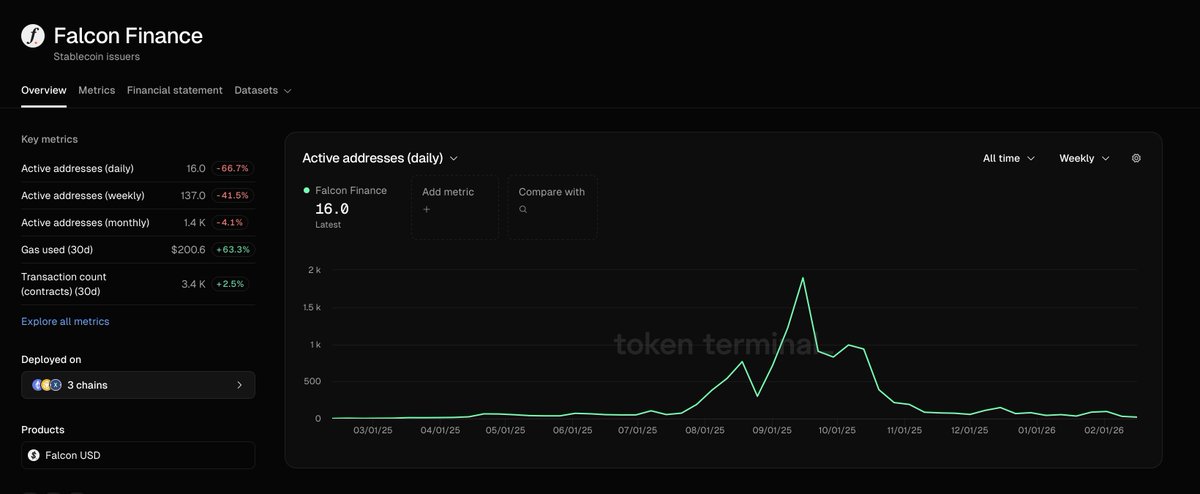
Task: Switch to the Metrics tab
Action: 97,90
